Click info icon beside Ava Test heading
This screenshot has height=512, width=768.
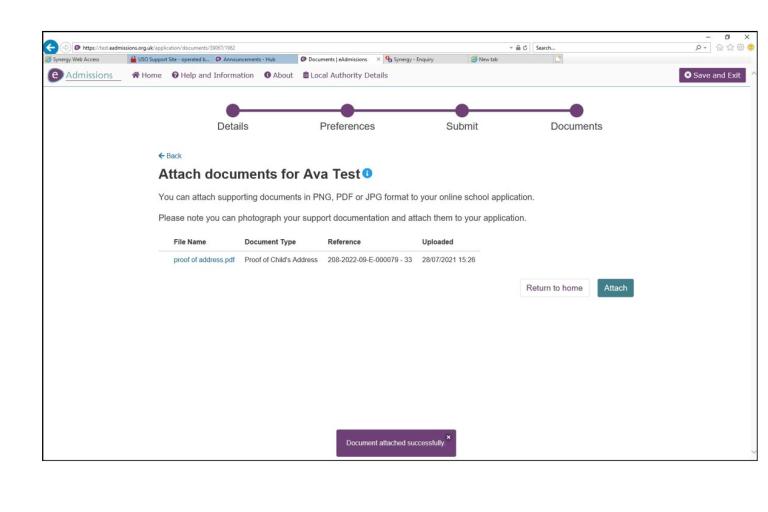tap(367, 173)
